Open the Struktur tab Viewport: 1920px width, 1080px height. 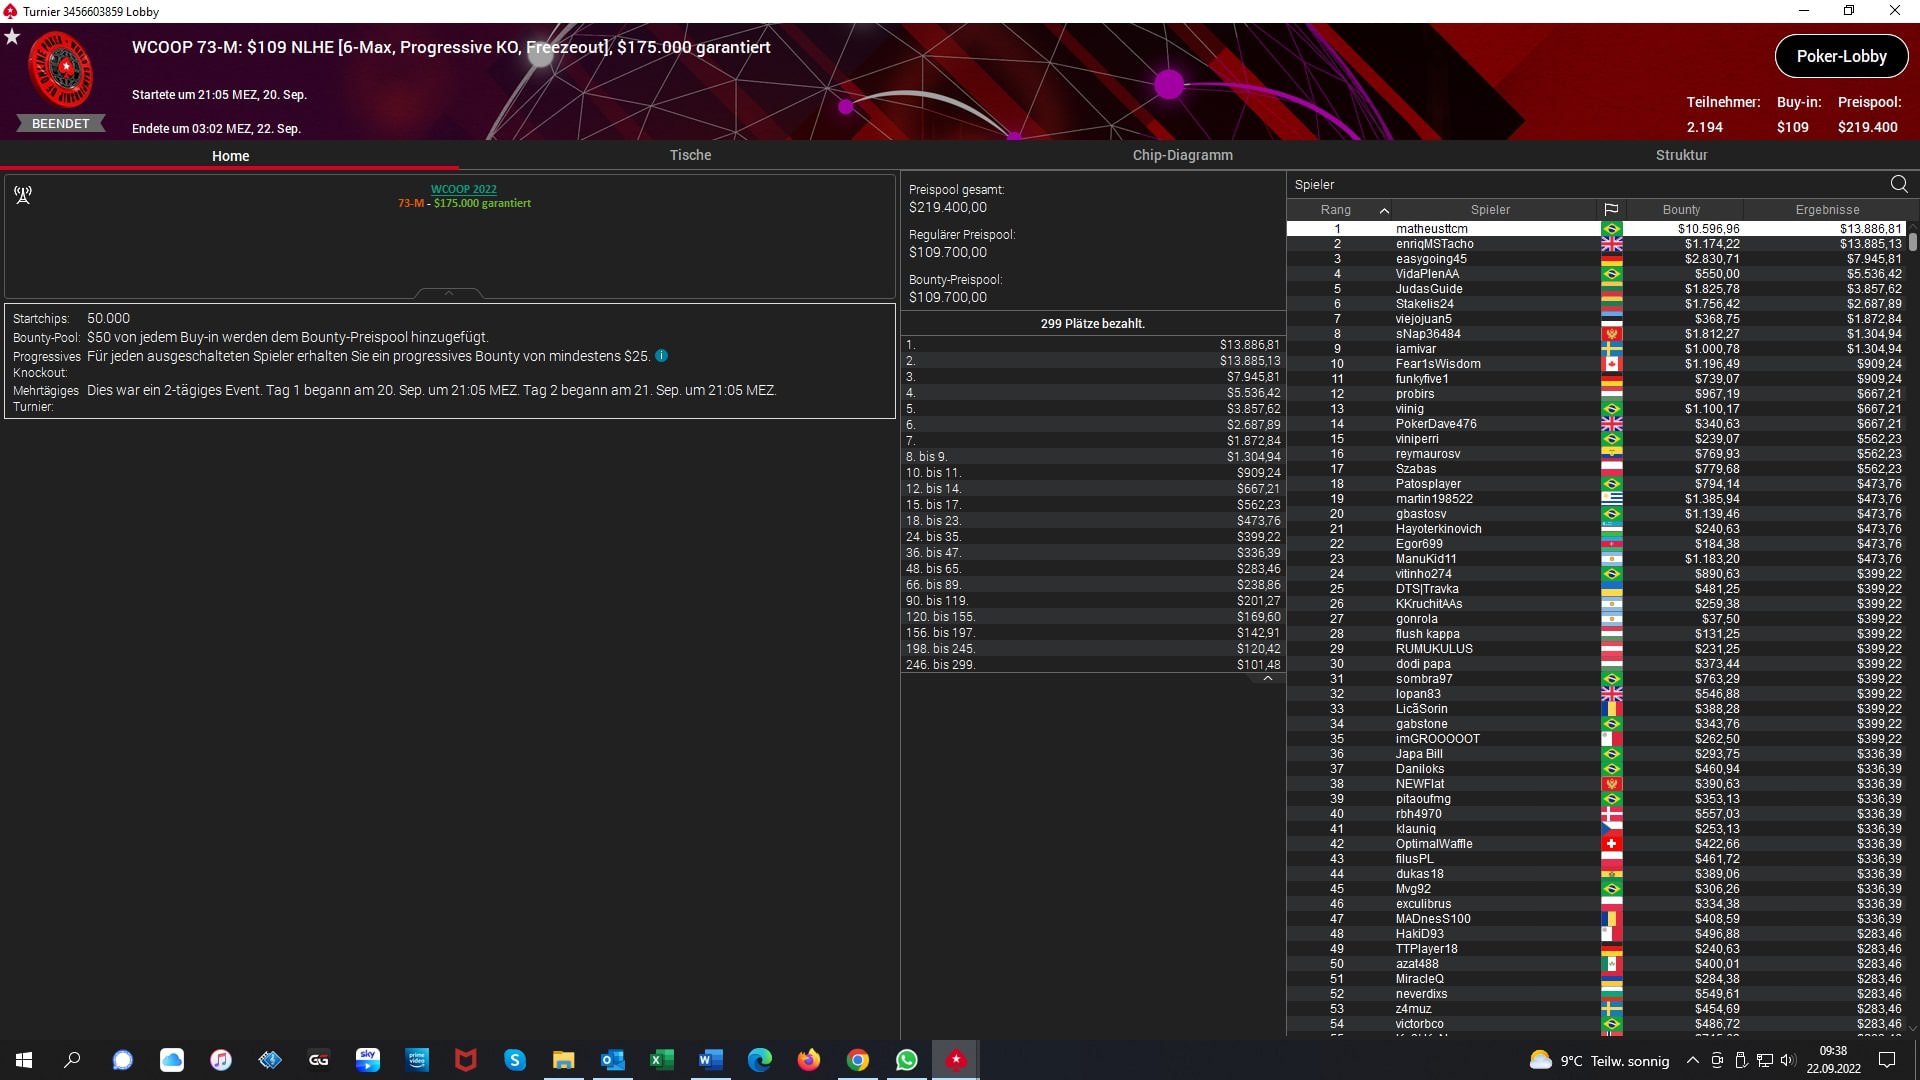[1681, 155]
